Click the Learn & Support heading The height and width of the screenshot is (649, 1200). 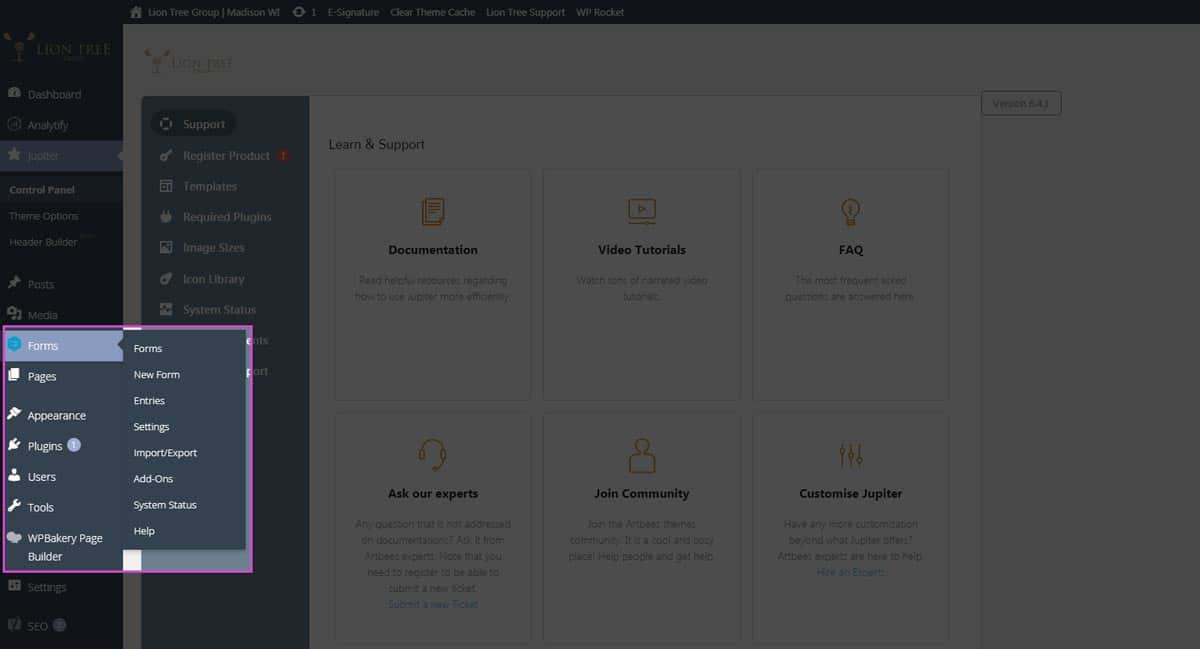click(x=377, y=144)
